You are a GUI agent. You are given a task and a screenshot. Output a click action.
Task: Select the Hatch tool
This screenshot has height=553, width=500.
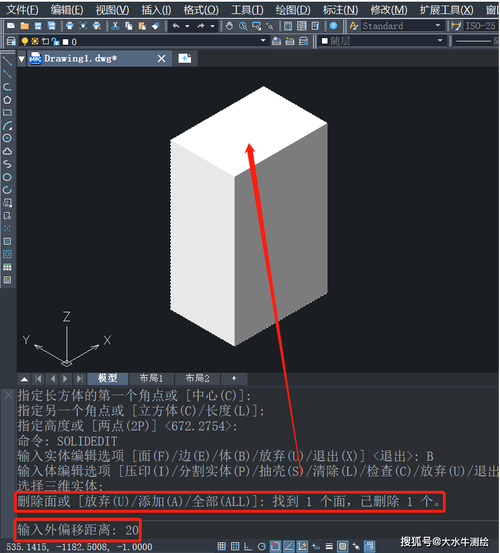coord(7,241)
